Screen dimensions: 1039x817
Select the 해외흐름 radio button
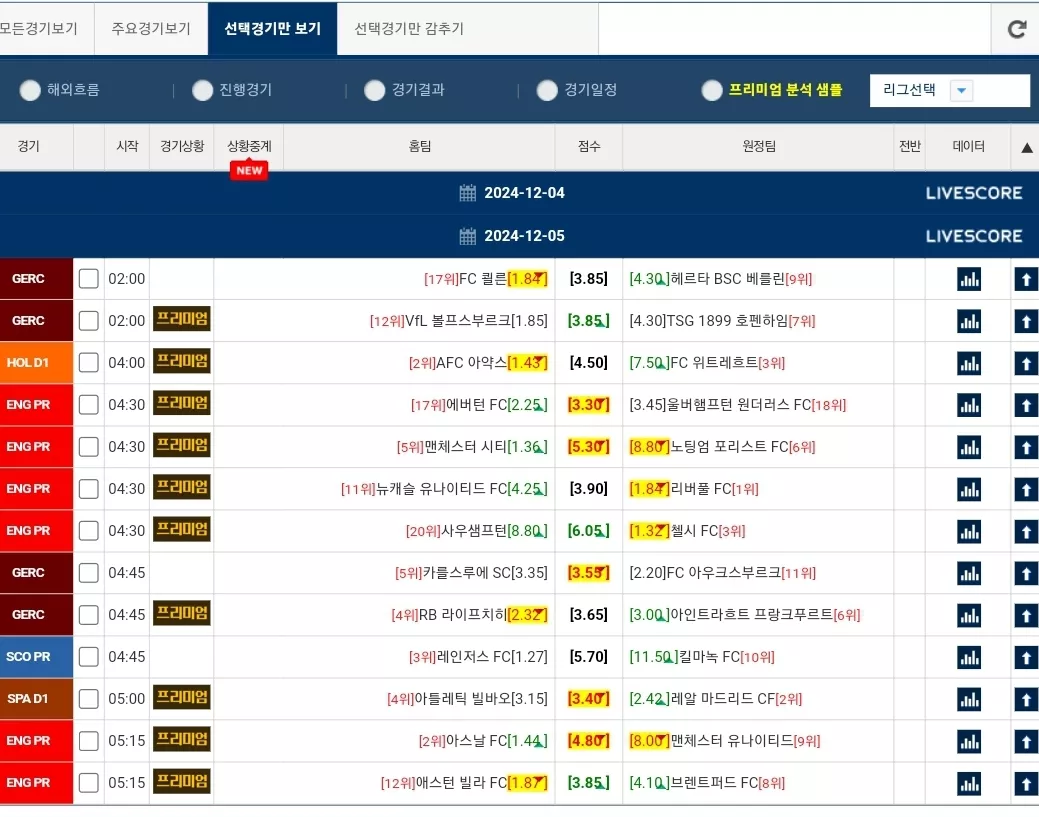point(30,90)
